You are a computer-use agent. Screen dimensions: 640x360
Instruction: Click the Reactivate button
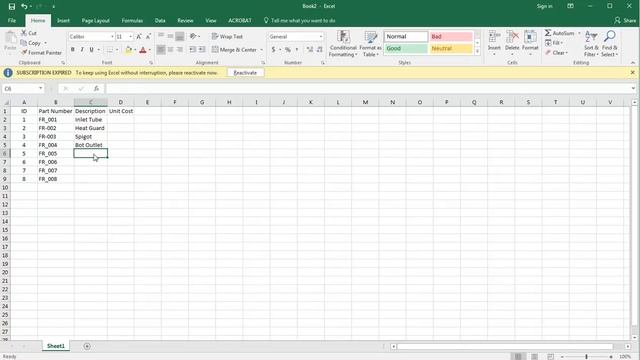(245, 73)
